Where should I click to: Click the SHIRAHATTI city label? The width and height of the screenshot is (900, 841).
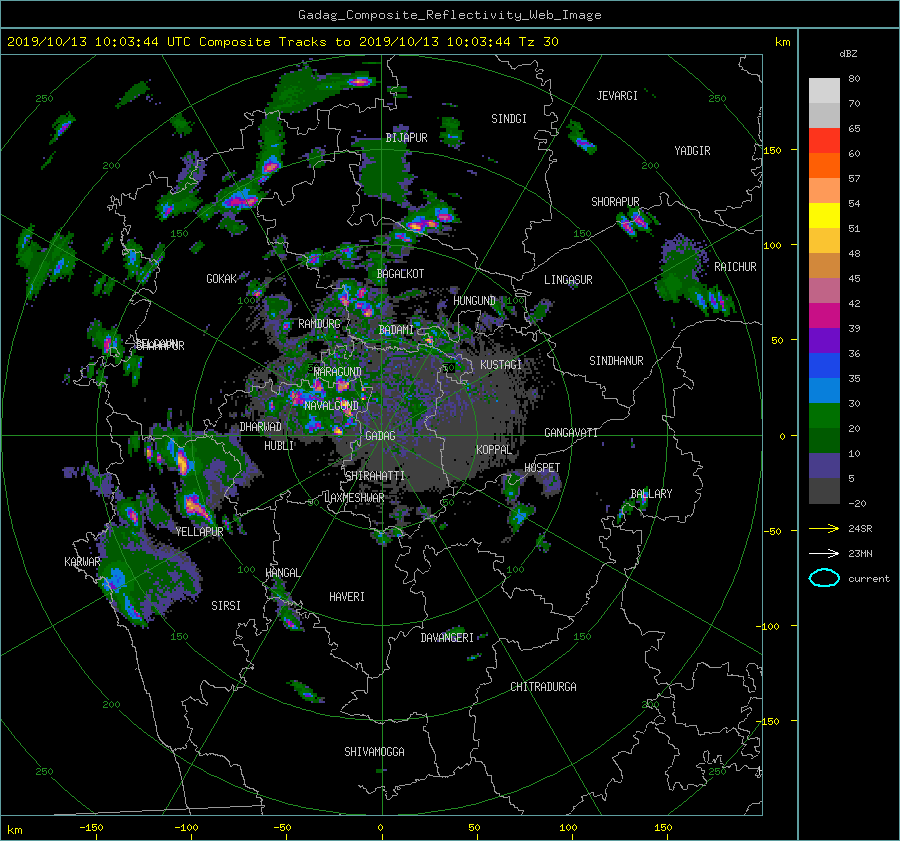375,475
